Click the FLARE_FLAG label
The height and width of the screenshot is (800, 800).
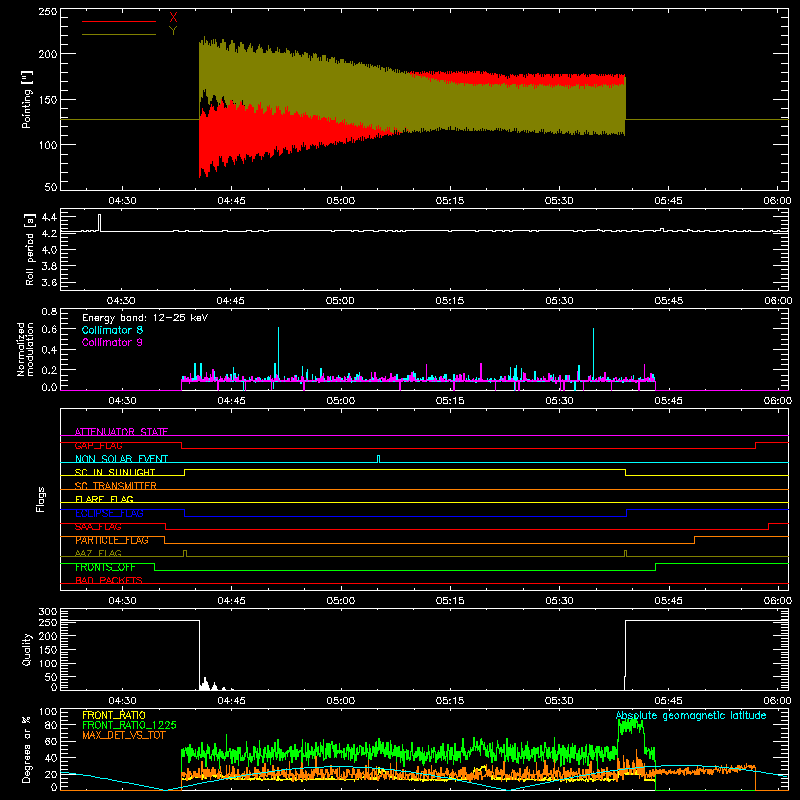[104, 499]
